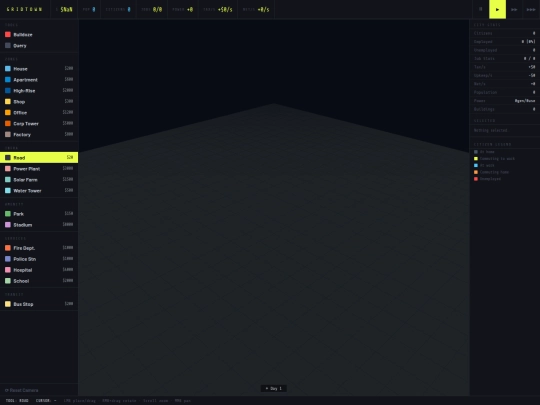Click the Day 1 indicator

click(274, 388)
